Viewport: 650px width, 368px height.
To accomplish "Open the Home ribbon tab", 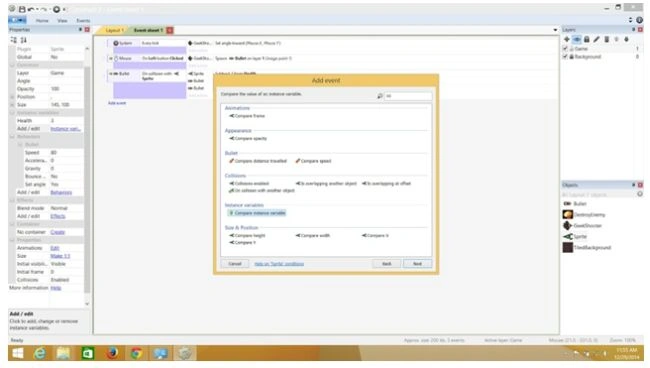I will (42, 20).
